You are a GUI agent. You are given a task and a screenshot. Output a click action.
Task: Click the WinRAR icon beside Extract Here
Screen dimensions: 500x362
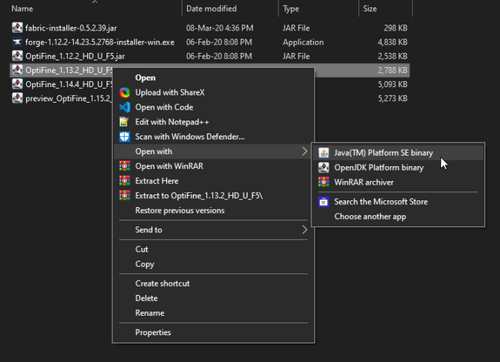[x=125, y=181]
